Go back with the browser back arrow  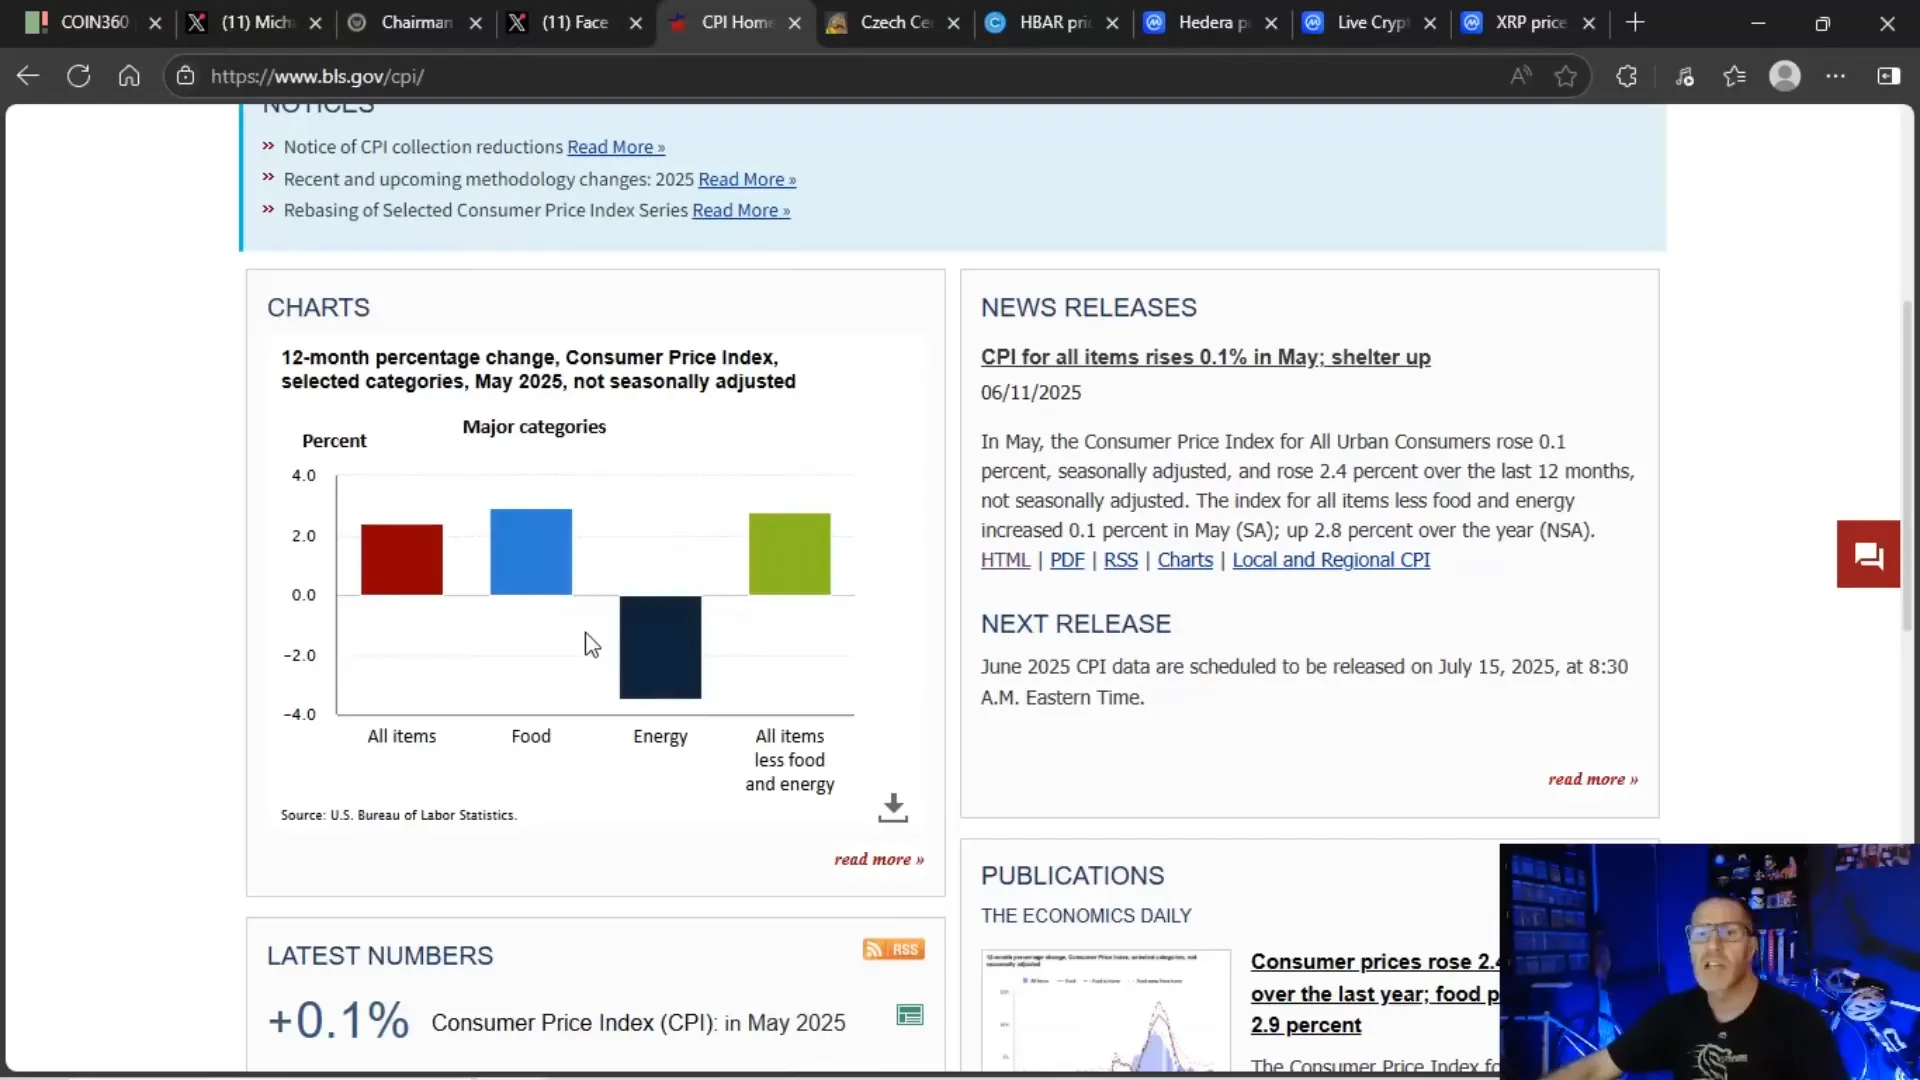coord(28,76)
